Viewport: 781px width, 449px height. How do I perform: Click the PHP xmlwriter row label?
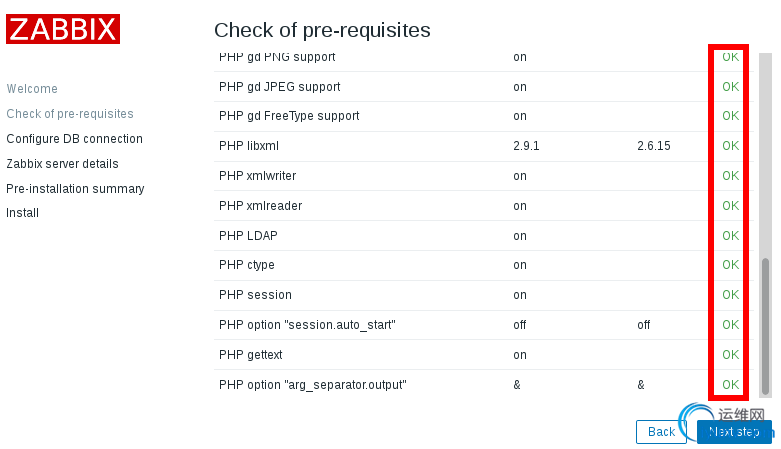coord(257,176)
